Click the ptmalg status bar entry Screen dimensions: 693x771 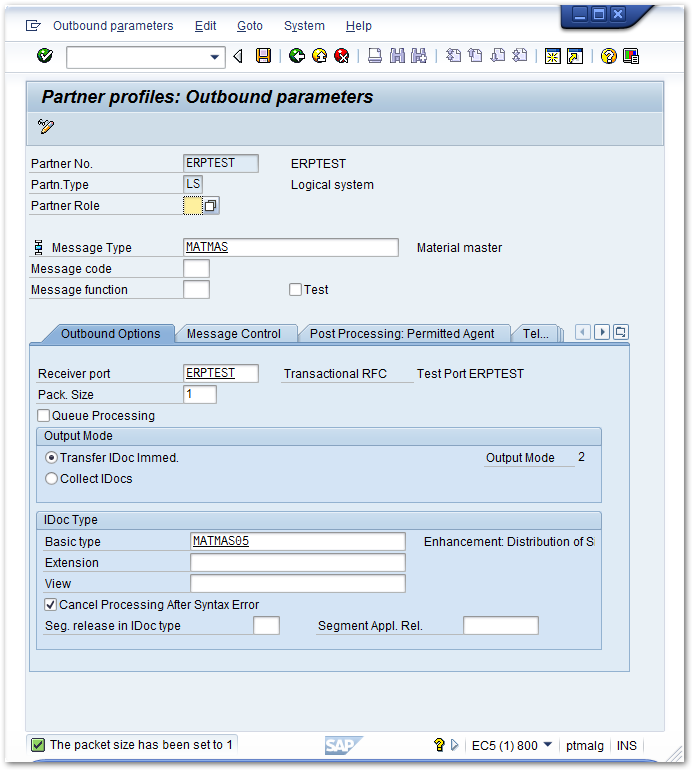pos(584,745)
